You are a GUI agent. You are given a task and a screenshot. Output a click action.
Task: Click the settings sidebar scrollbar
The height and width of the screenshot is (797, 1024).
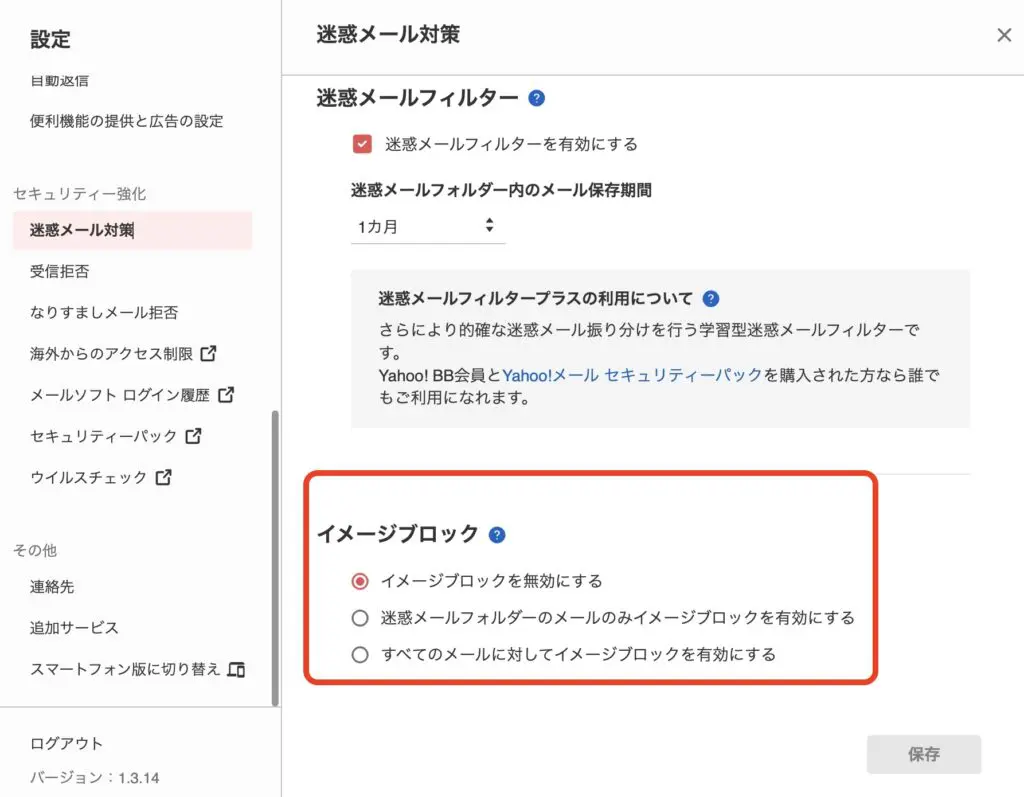point(275,558)
